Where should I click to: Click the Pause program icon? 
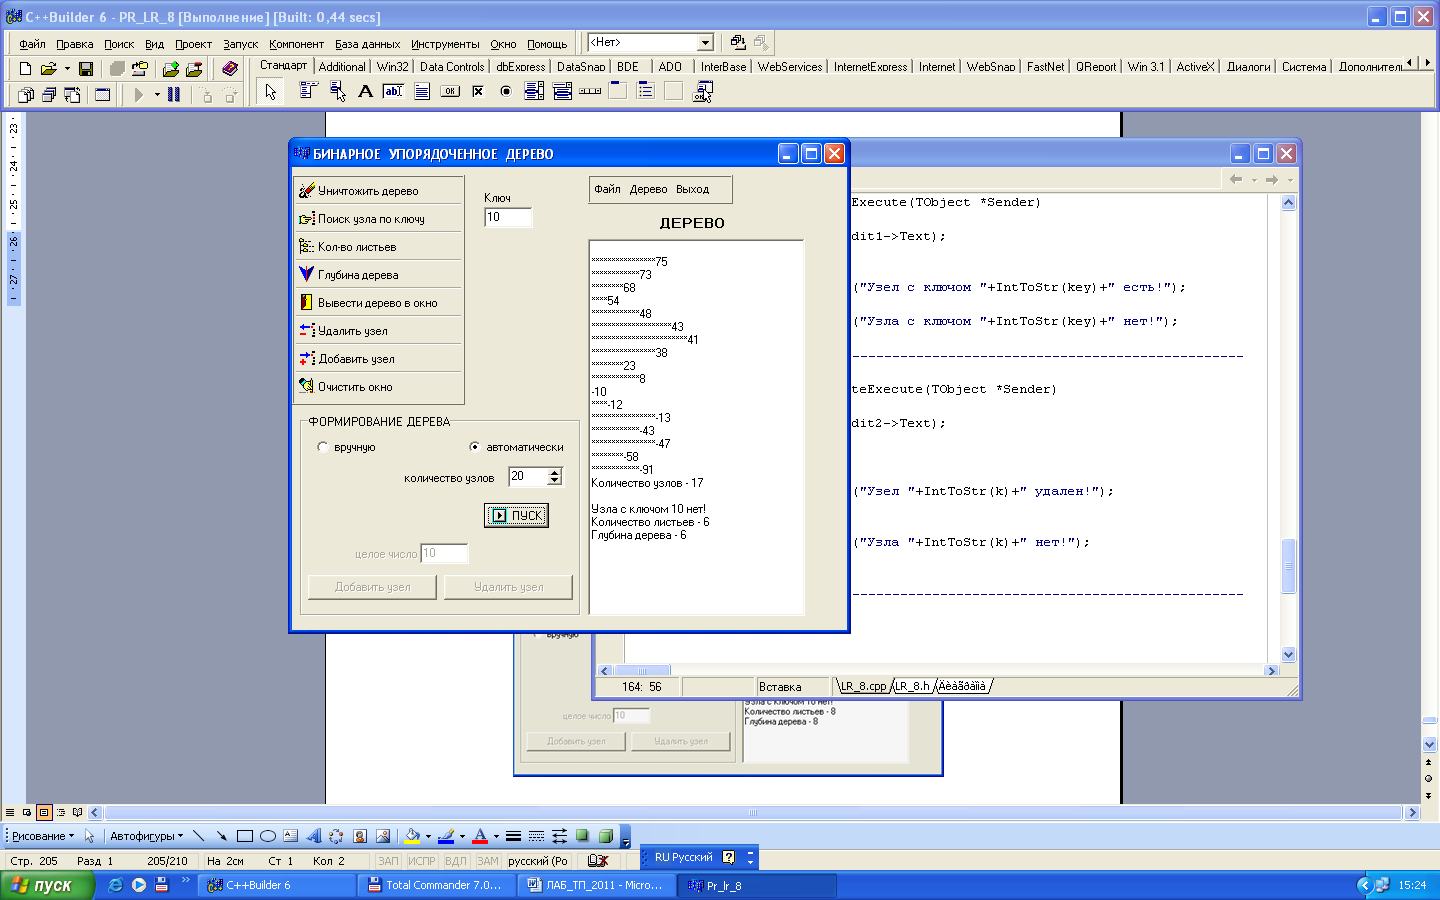[174, 94]
